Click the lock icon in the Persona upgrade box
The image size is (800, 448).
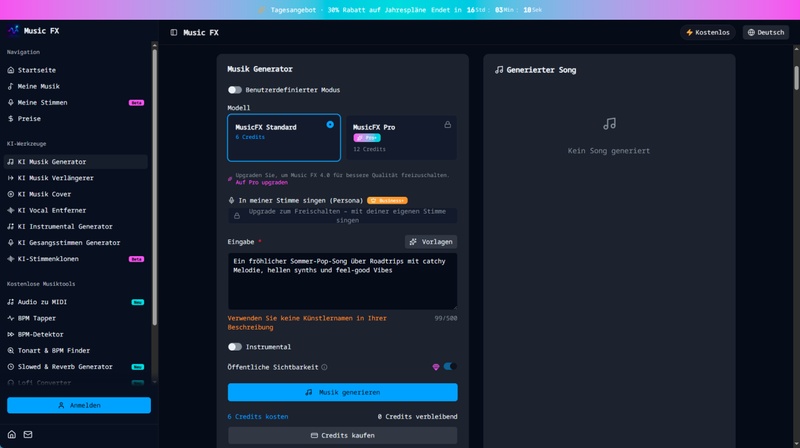(x=237, y=216)
